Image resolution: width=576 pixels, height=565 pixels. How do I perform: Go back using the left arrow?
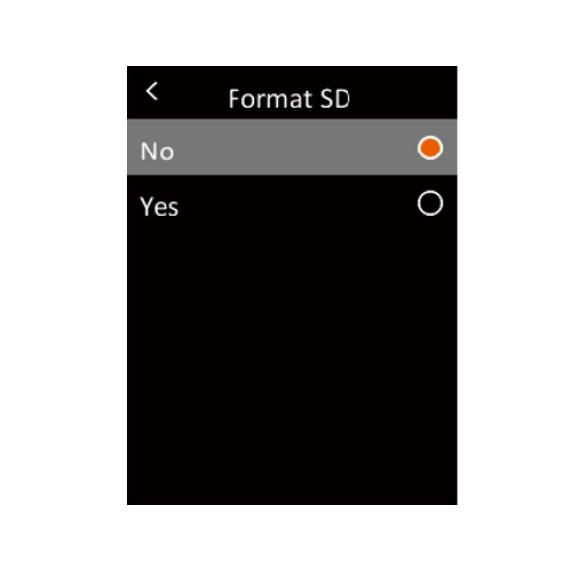(x=152, y=91)
